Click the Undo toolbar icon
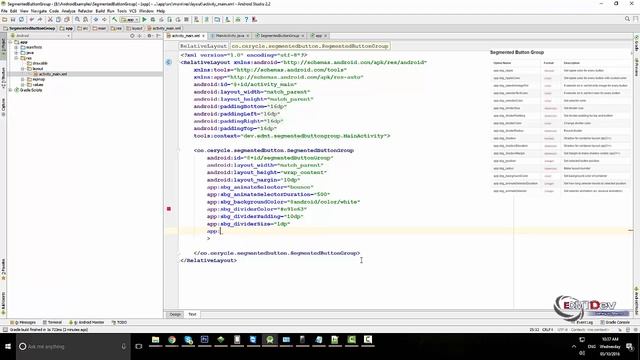Screen dimensions: 640x360 click(x=32, y=20)
